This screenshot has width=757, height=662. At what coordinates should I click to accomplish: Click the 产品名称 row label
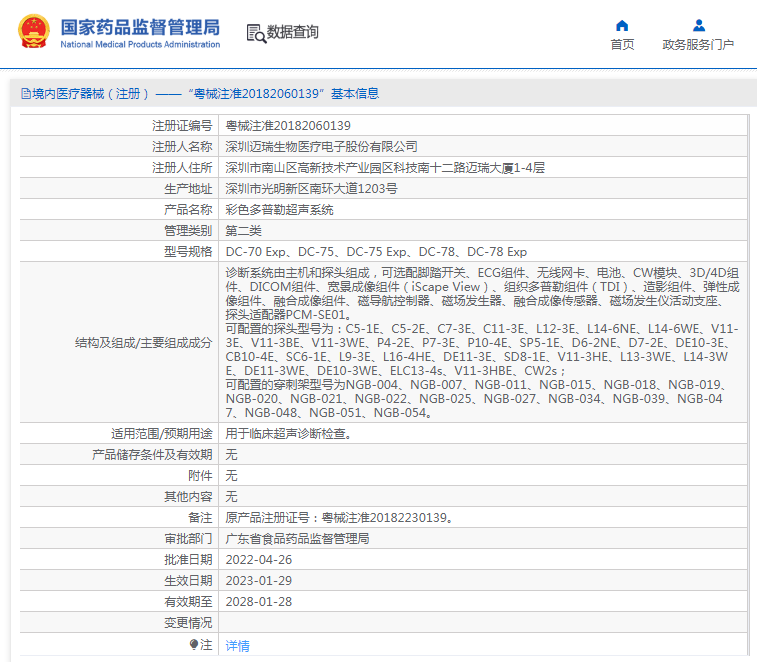(x=188, y=210)
